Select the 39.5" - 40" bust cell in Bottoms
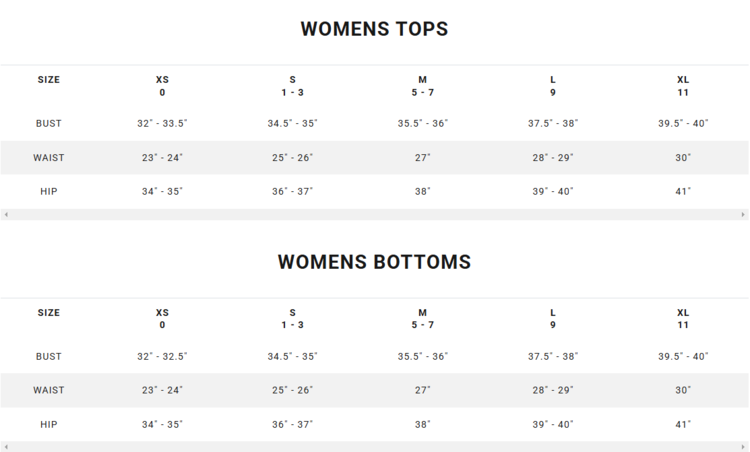The height and width of the screenshot is (452, 750). pos(683,357)
